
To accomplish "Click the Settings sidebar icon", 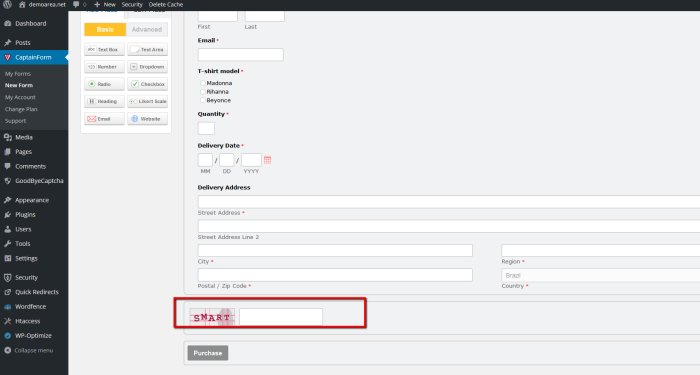I will [x=8, y=258].
